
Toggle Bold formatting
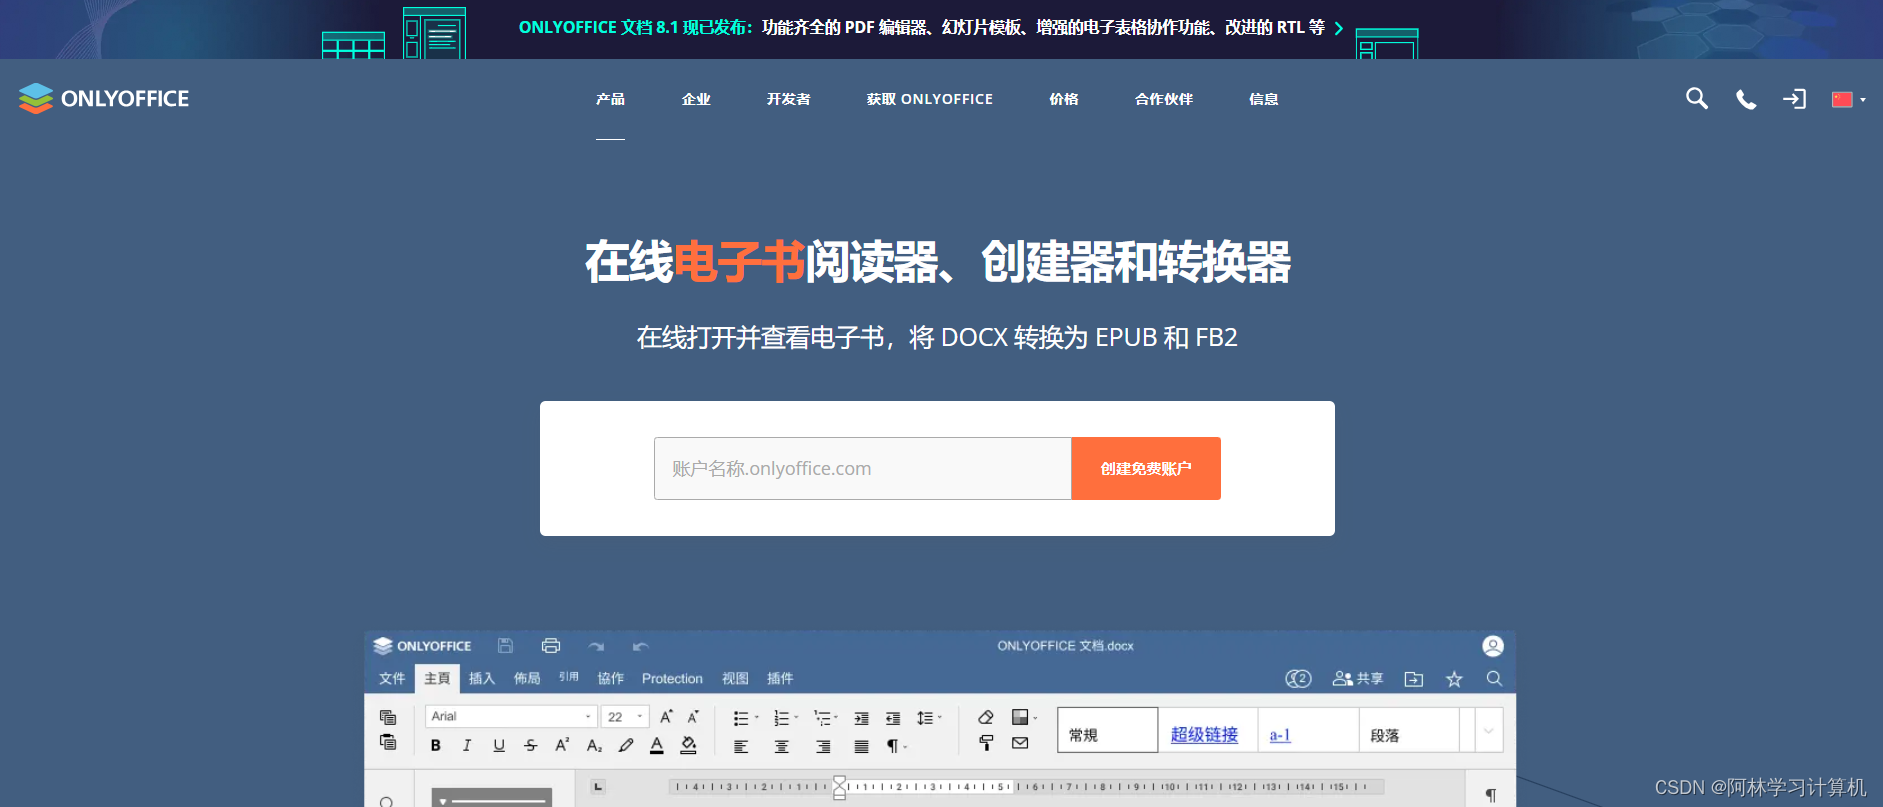pos(435,745)
